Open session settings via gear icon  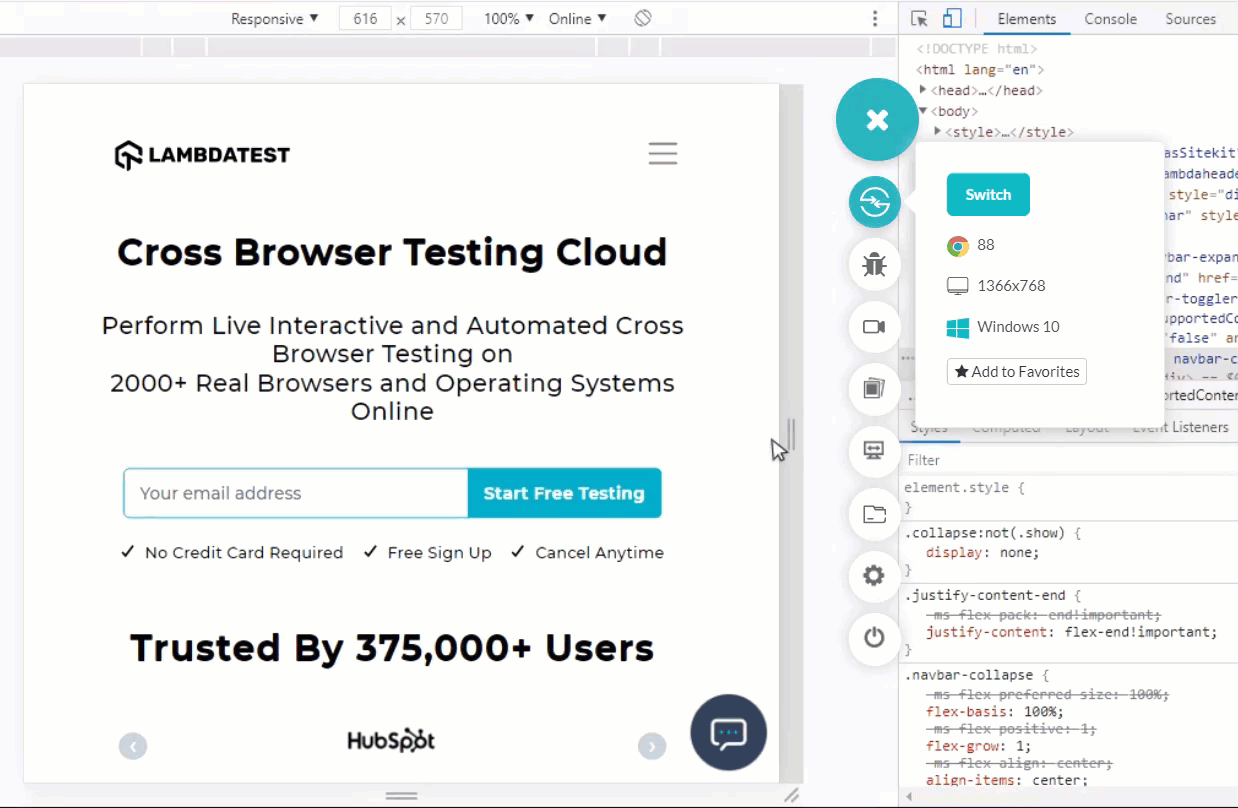pyautogui.click(x=874, y=575)
